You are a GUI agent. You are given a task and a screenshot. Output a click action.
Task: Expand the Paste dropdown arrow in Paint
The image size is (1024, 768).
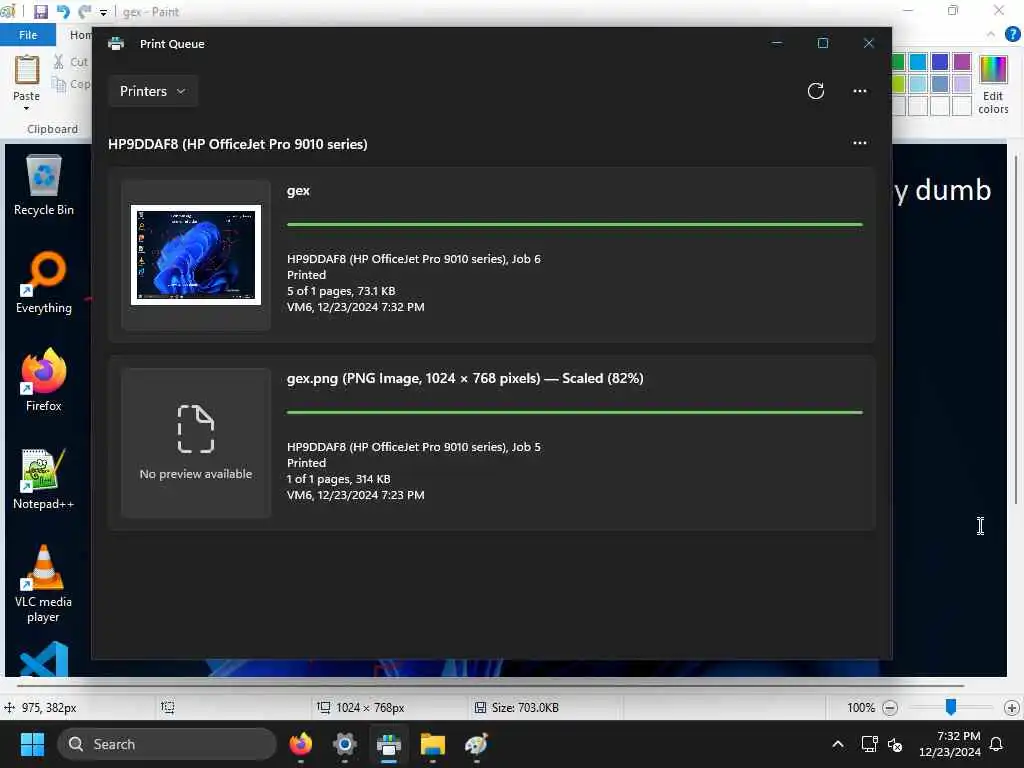26,108
